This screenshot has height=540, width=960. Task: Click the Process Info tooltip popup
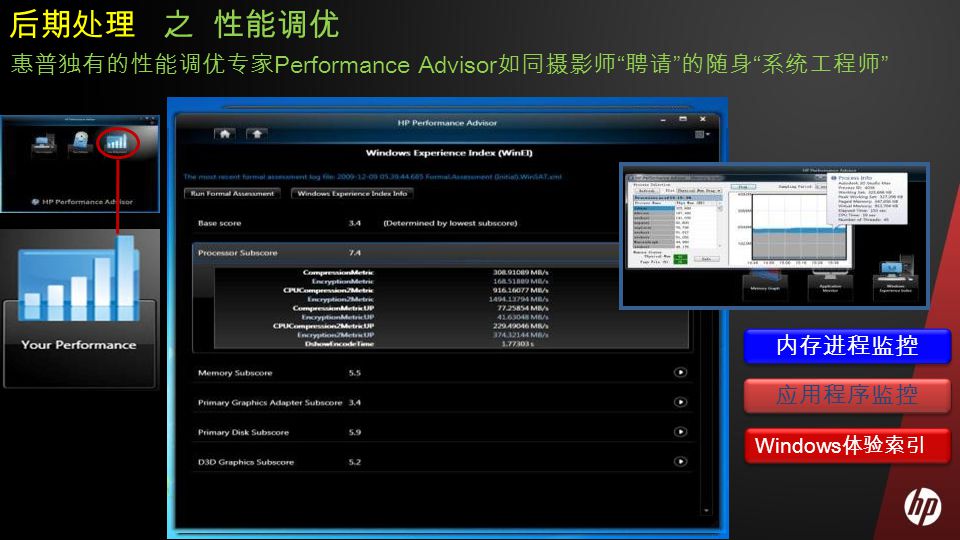(867, 198)
